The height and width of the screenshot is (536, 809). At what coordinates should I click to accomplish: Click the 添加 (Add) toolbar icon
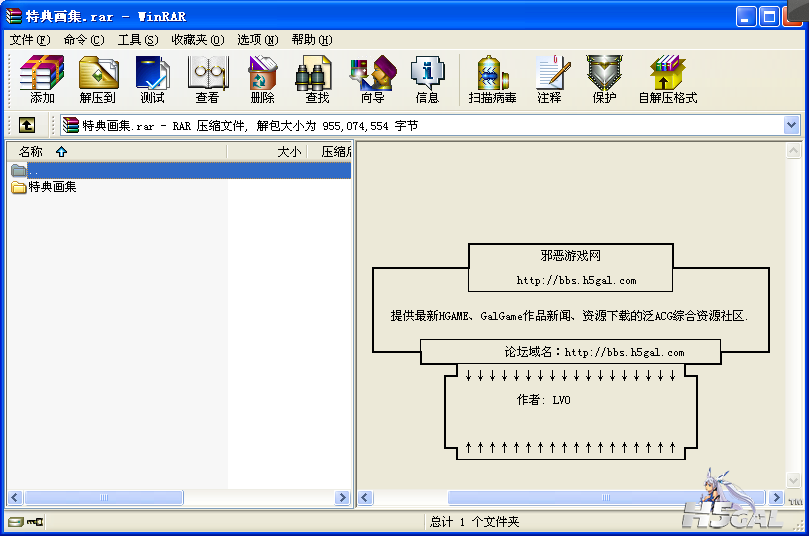click(42, 79)
